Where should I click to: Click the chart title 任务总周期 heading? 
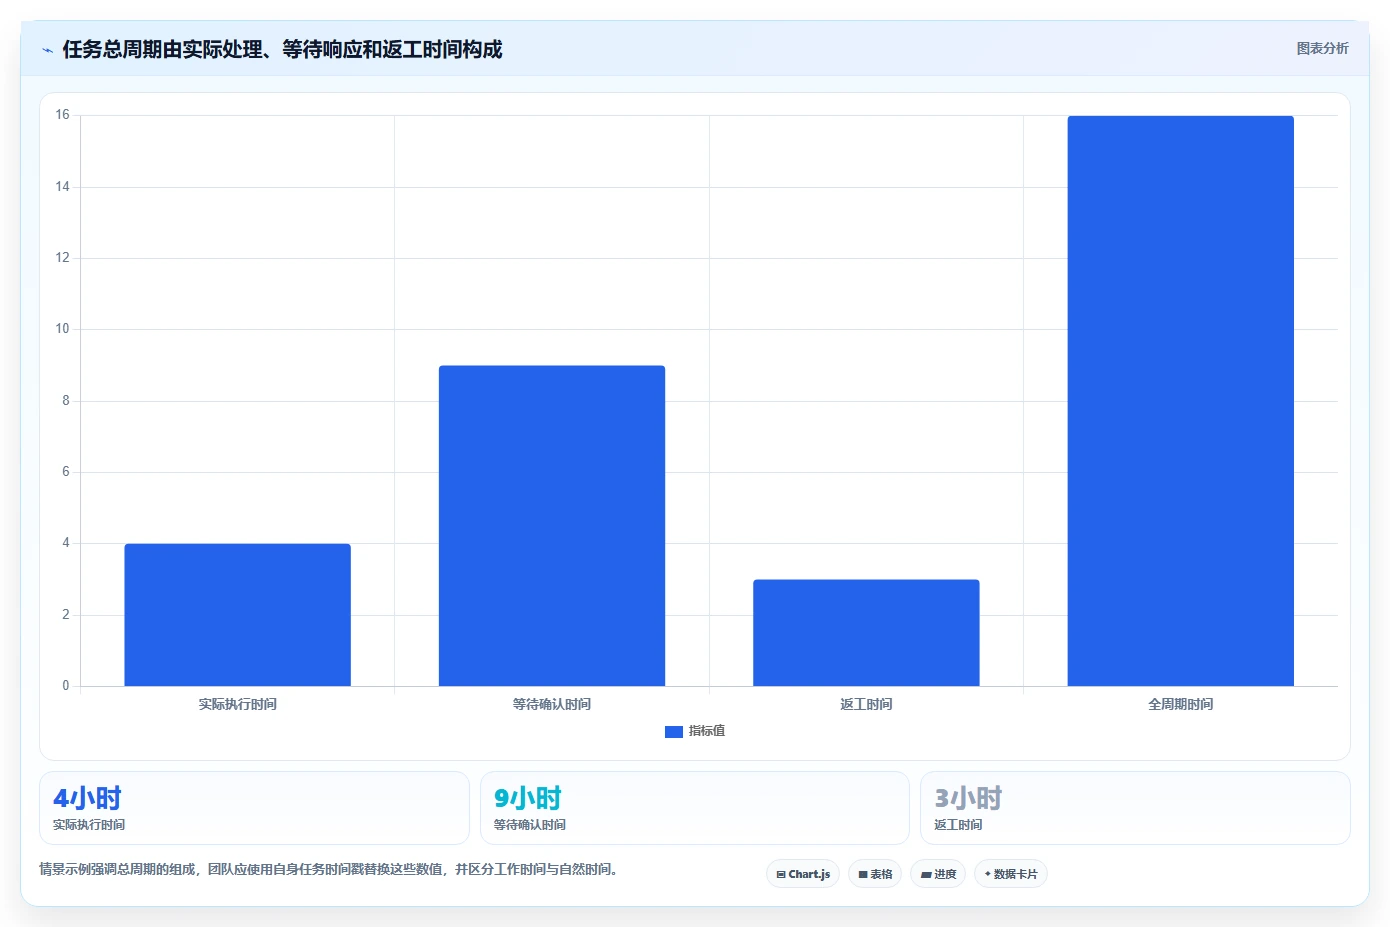(x=282, y=49)
